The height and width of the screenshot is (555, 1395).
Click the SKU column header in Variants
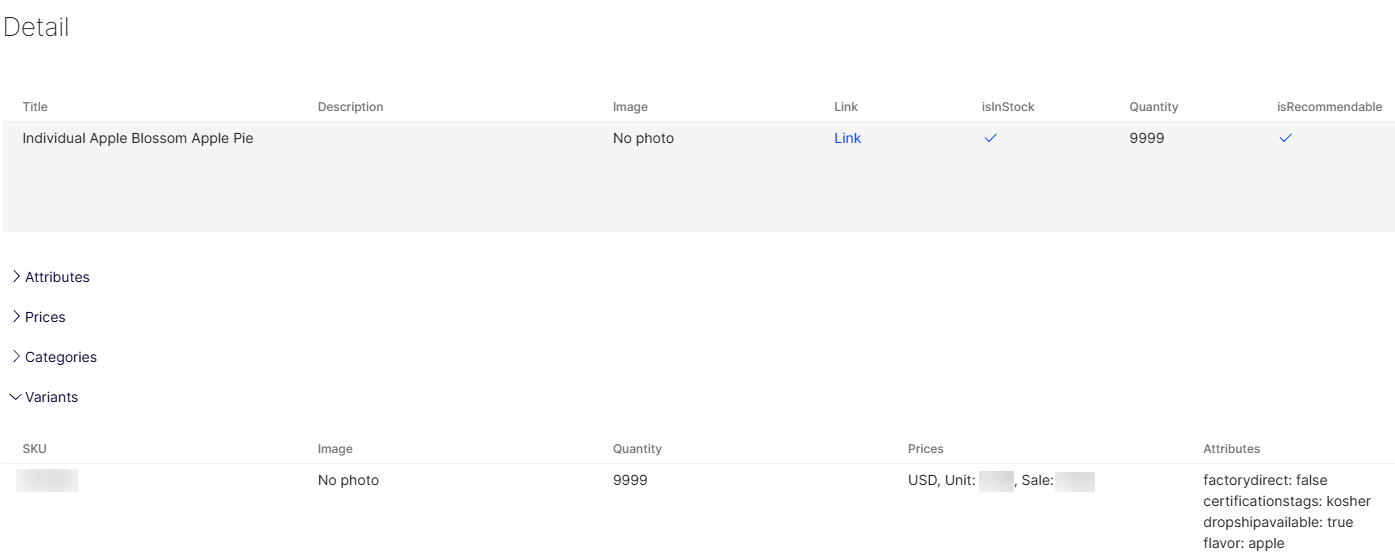pyautogui.click(x=34, y=449)
